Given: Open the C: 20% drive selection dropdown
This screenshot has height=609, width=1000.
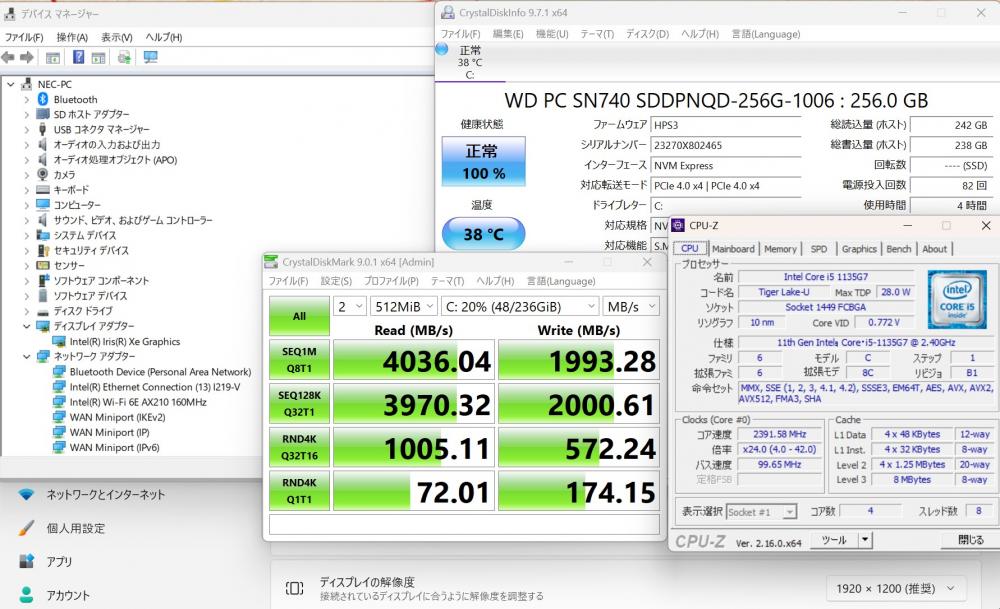Looking at the screenshot, I should tap(520, 307).
